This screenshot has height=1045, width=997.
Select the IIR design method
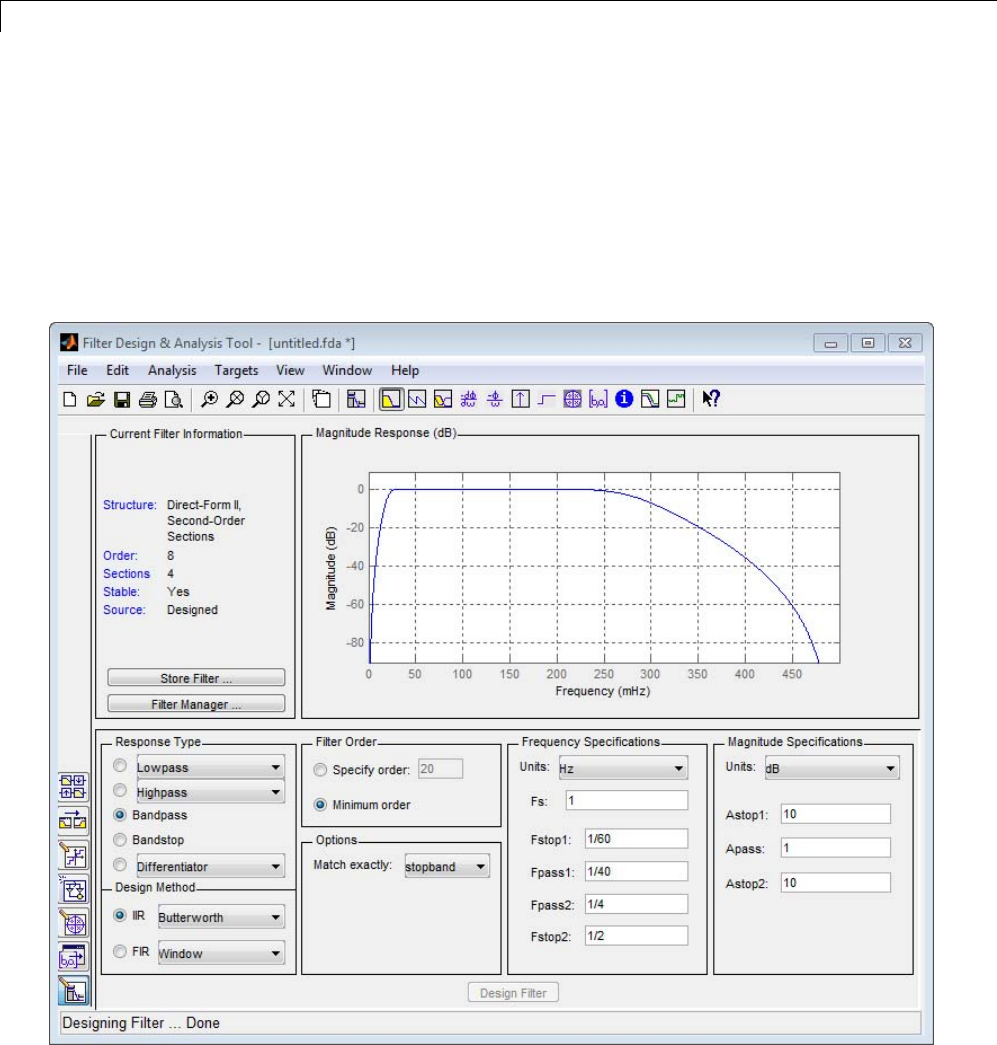point(120,915)
